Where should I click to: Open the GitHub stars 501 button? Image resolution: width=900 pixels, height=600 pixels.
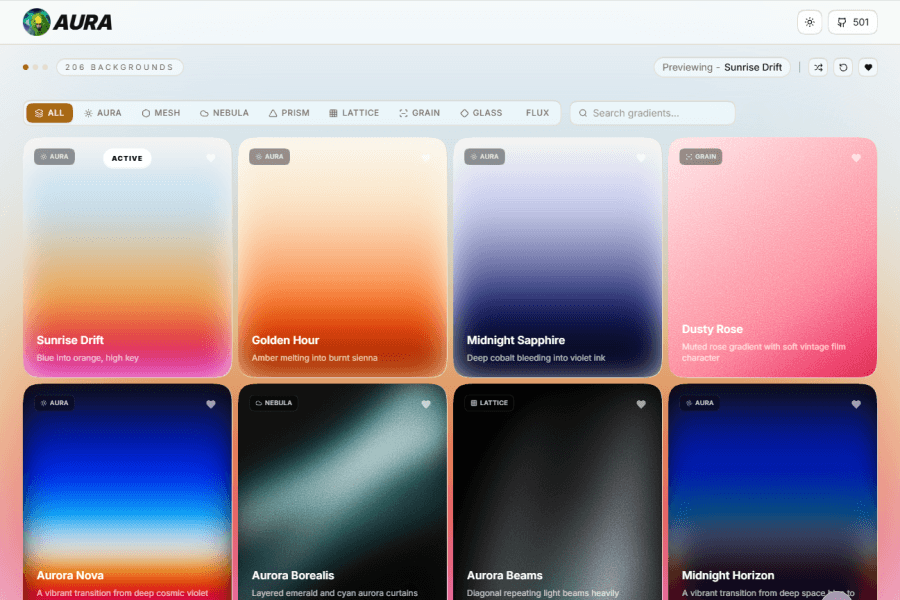pyautogui.click(x=852, y=22)
